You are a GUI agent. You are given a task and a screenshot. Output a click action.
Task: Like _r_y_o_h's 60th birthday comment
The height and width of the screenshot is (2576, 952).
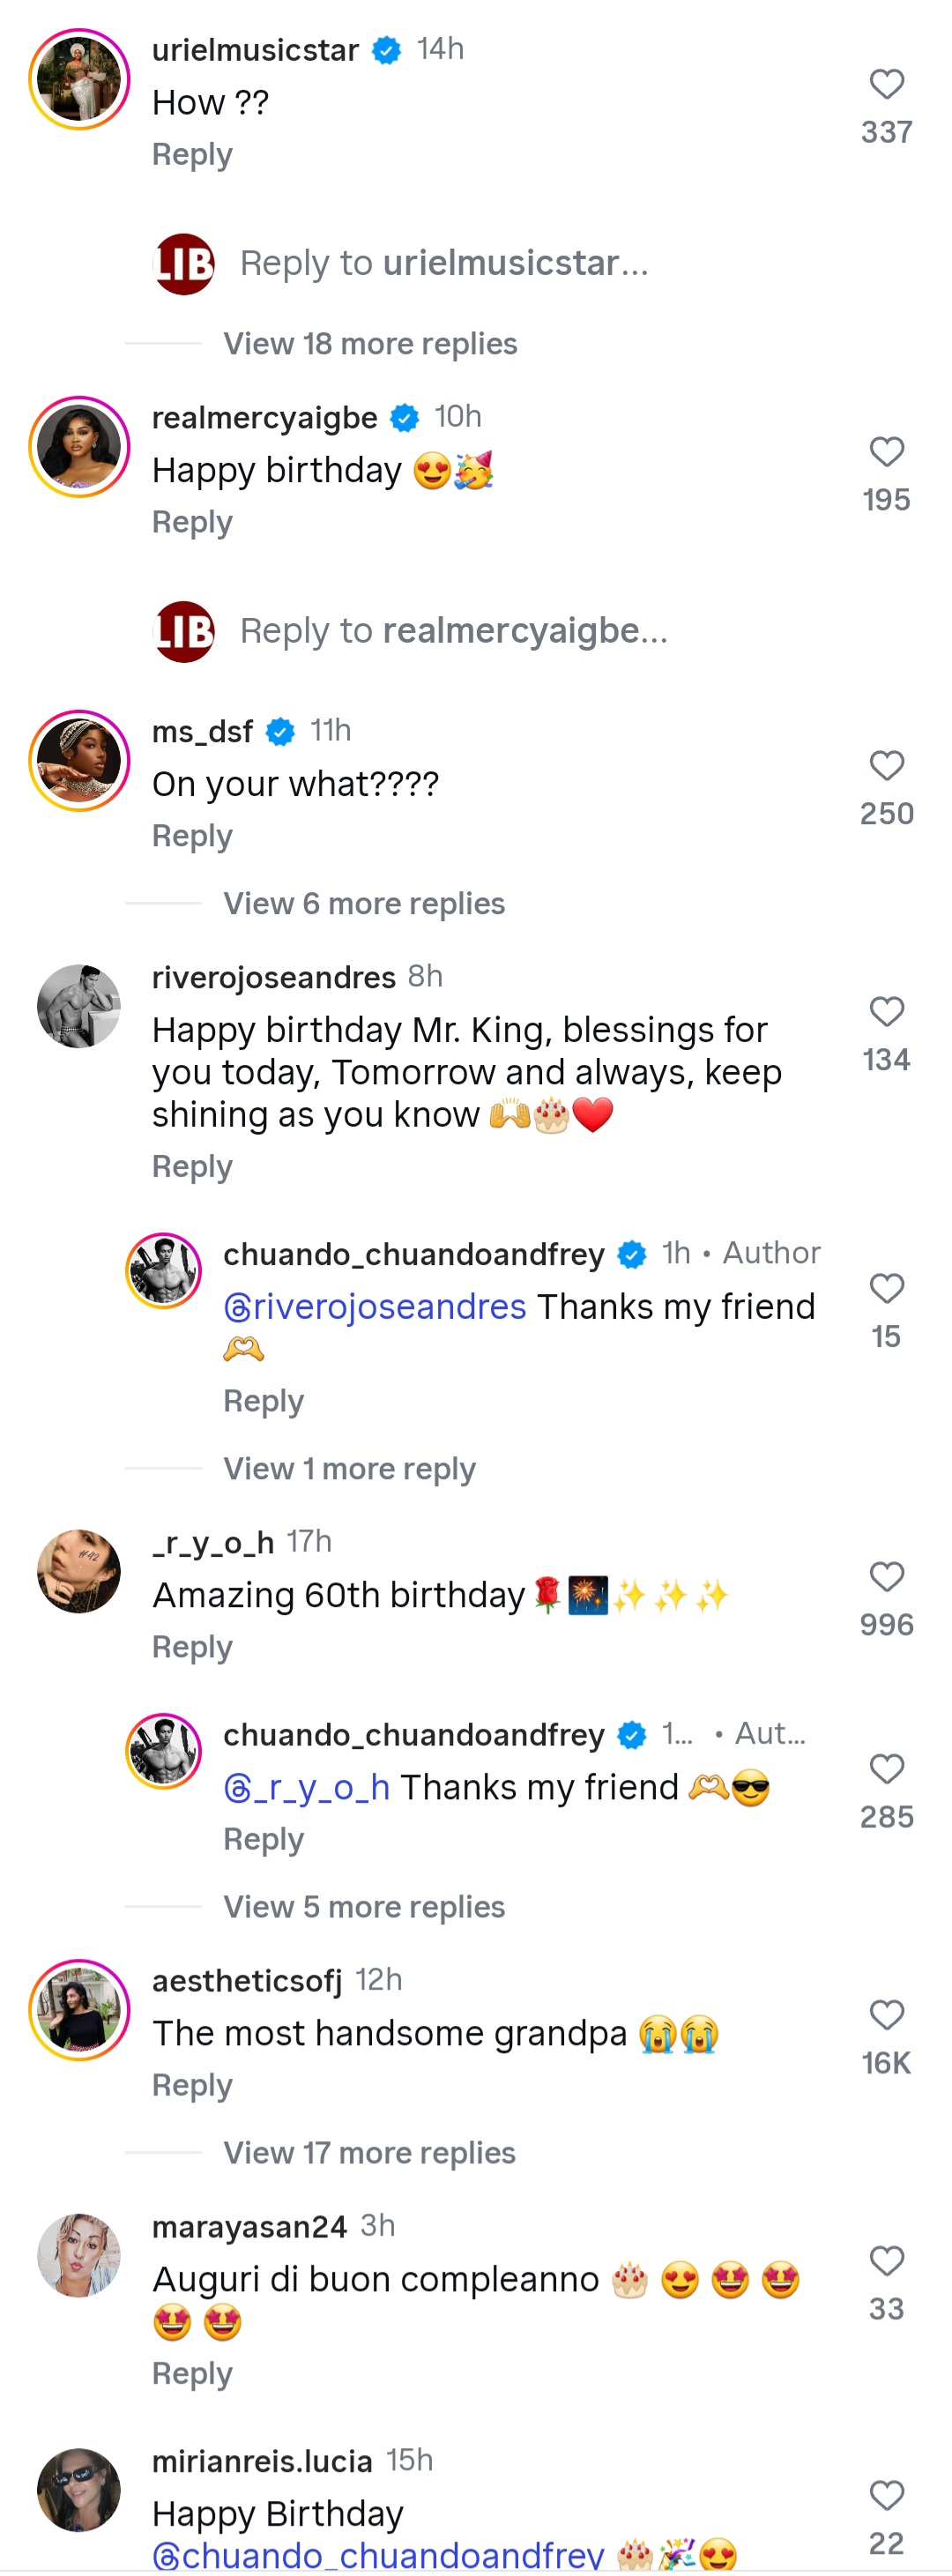886,1578
